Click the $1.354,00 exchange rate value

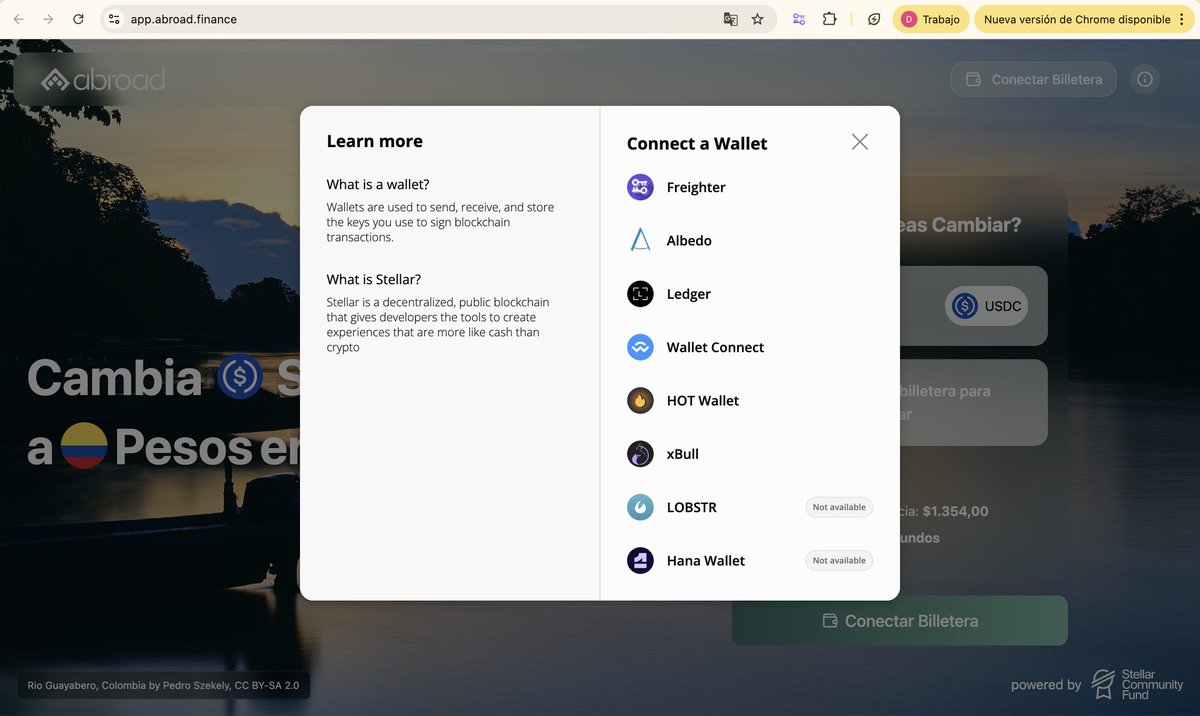click(x=955, y=511)
